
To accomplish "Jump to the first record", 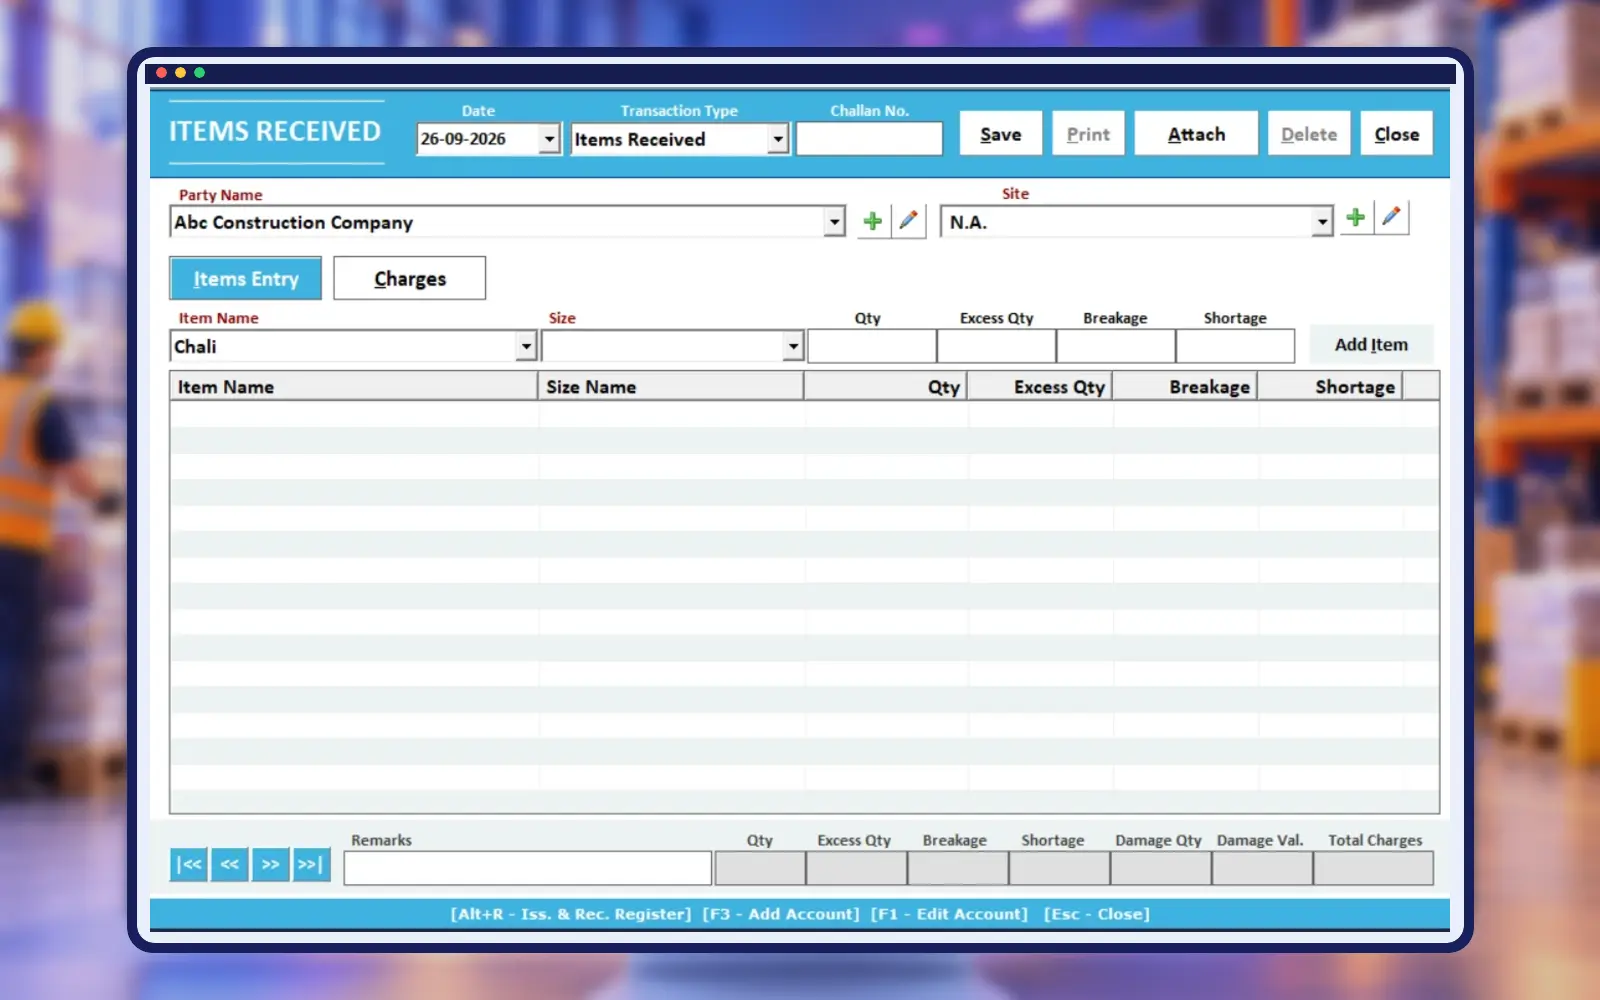I will (x=189, y=864).
